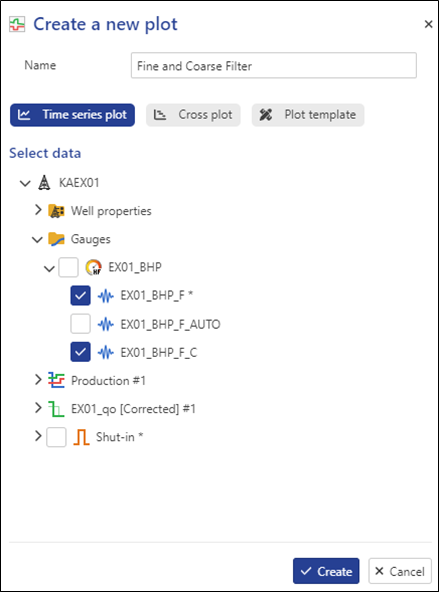Expand the Well properties node
This screenshot has height=592, width=439.
coord(38,210)
